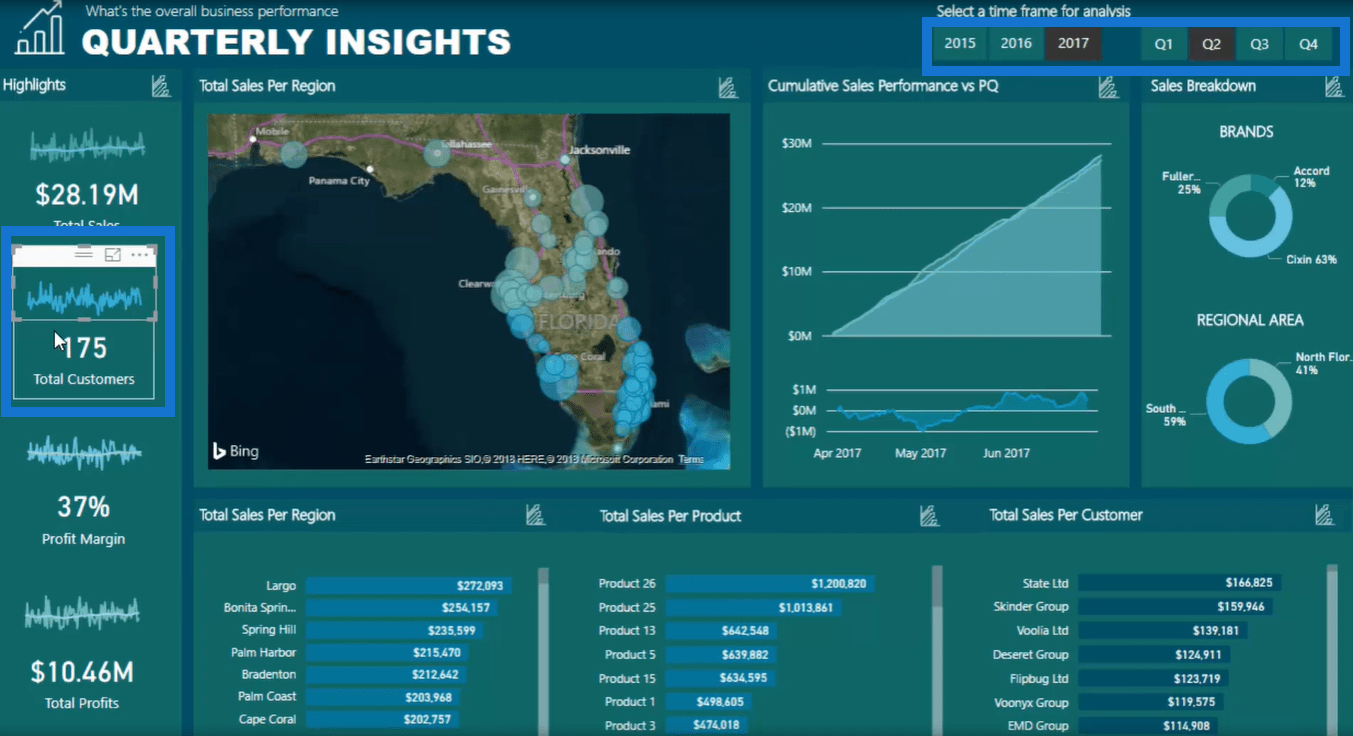Click the Brands donut chart
1353x736 pixels.
tap(1250, 215)
